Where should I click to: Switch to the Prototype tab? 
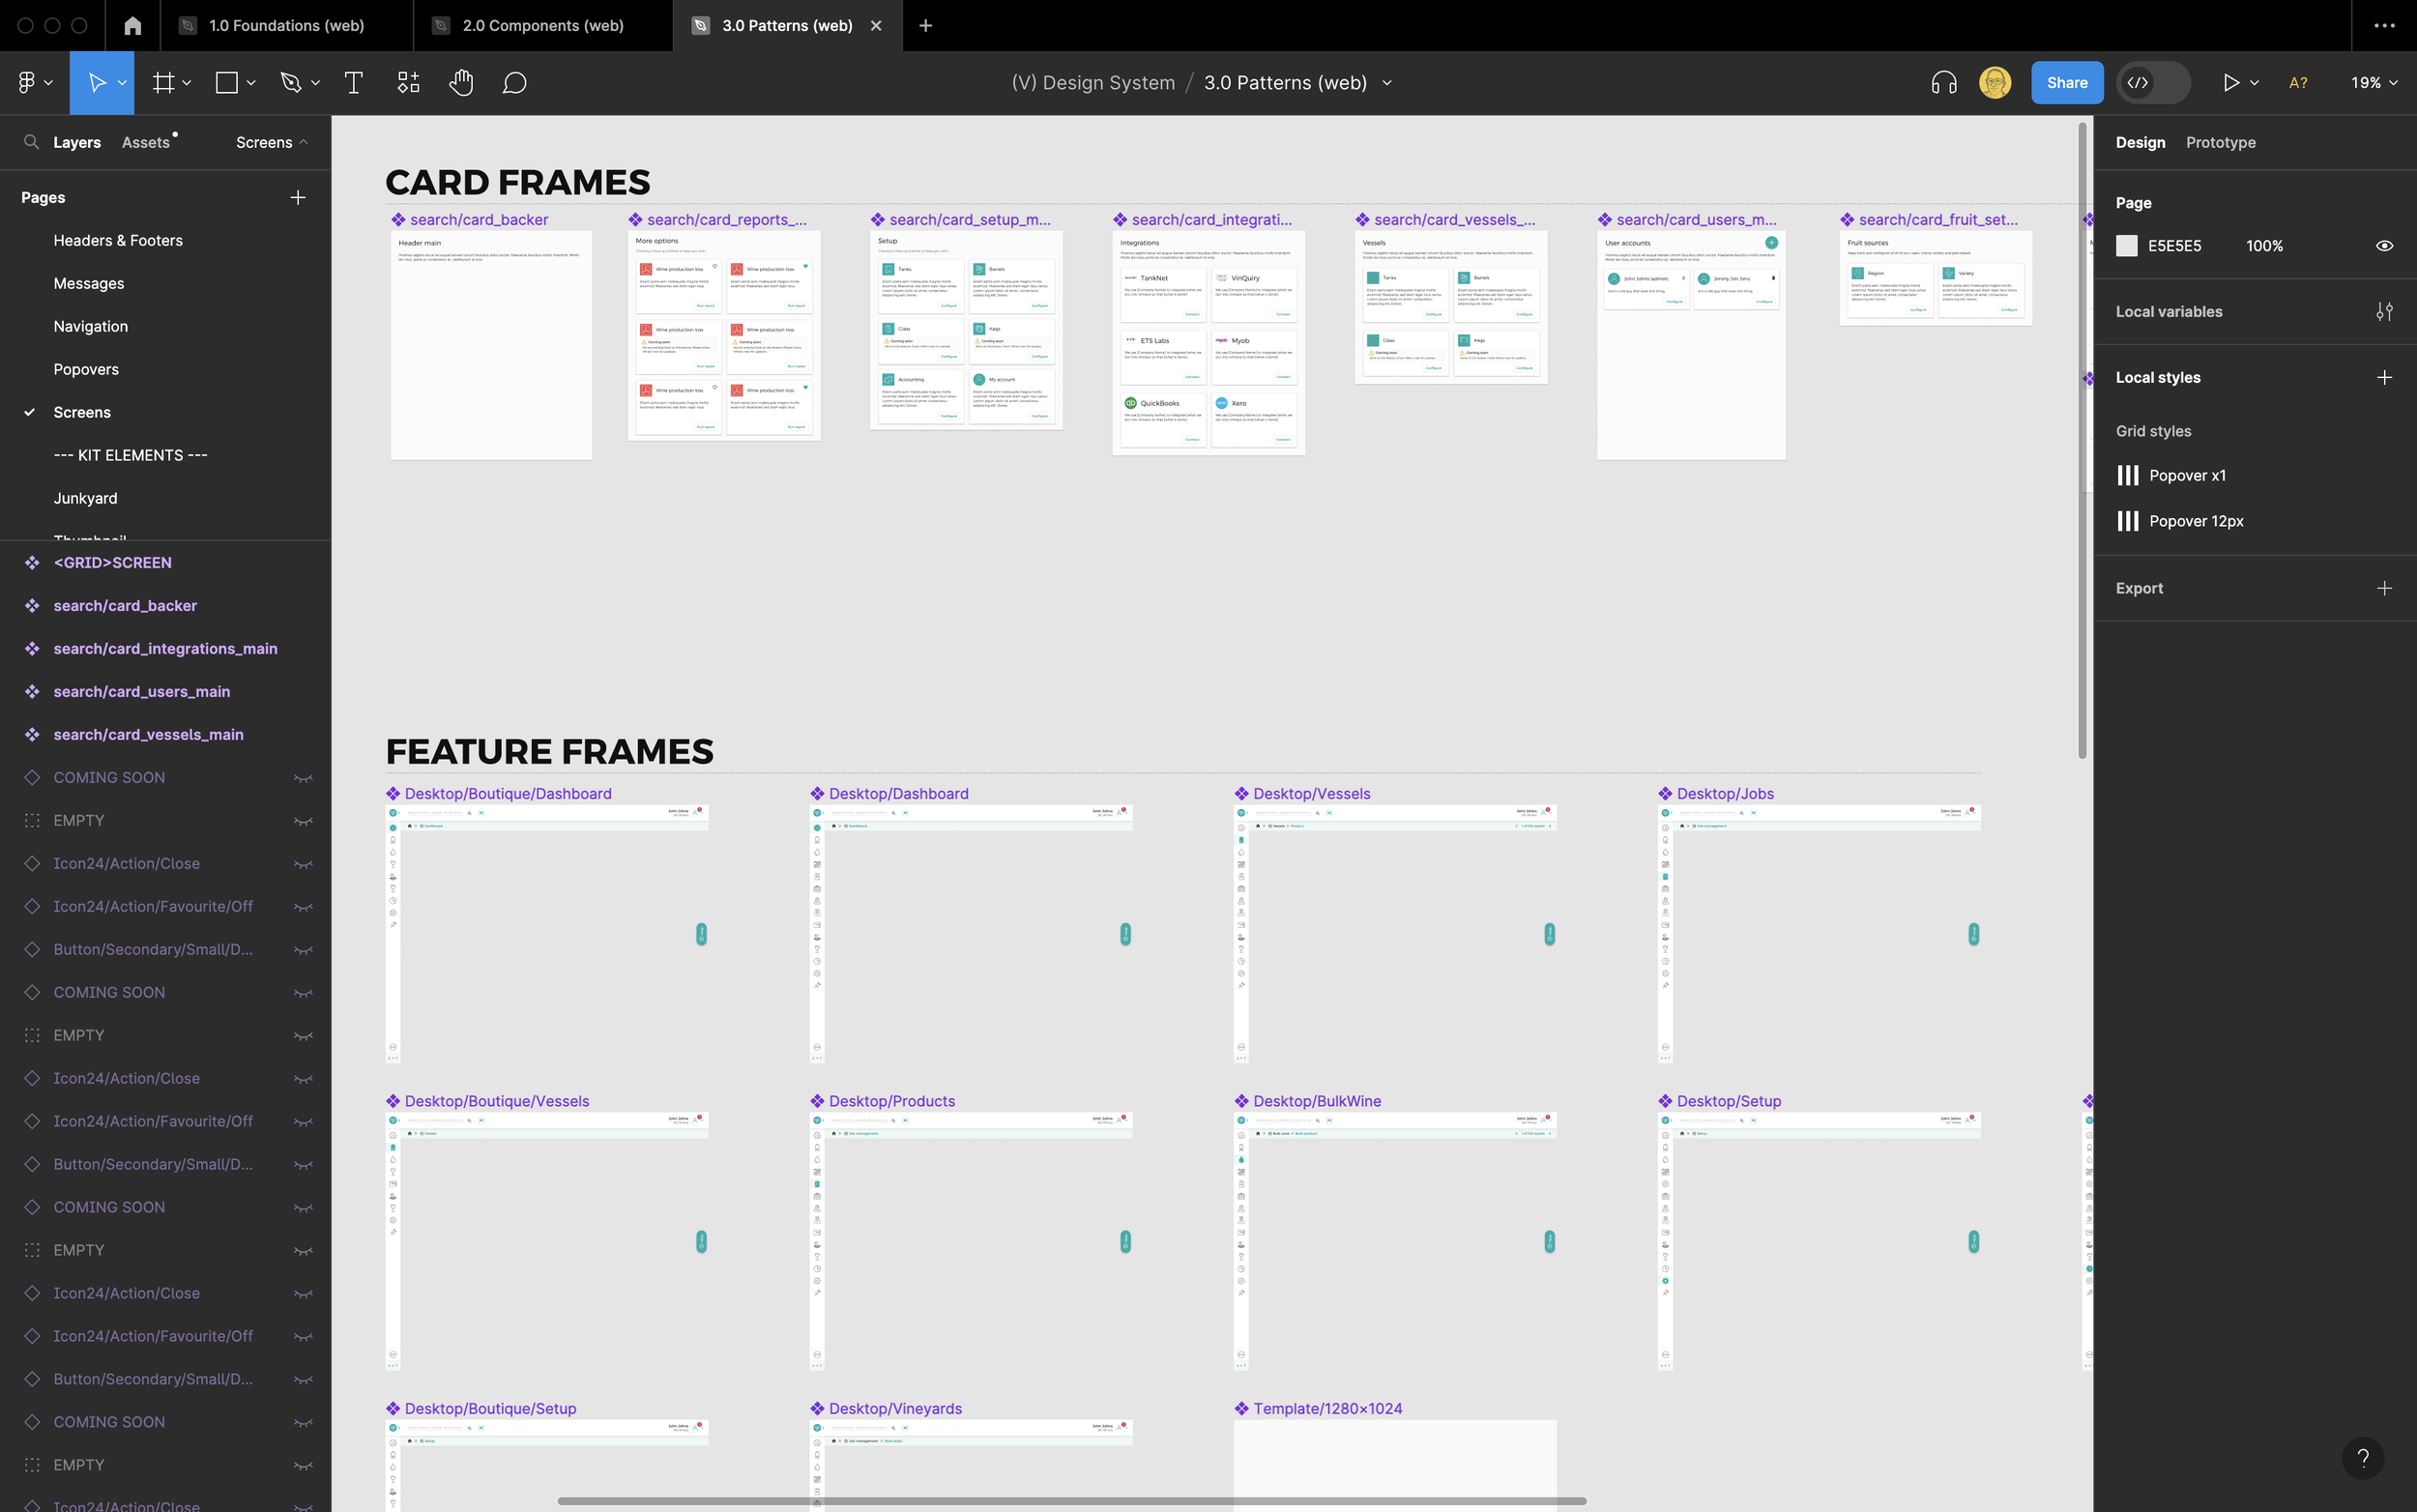(x=2220, y=143)
